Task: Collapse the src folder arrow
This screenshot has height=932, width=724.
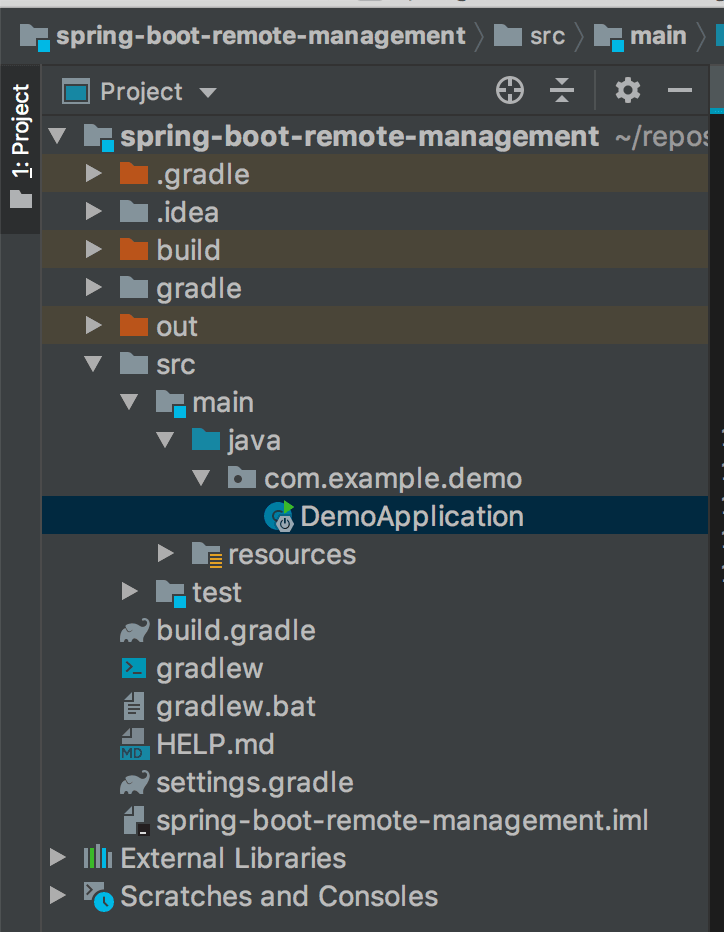Action: click(93, 364)
